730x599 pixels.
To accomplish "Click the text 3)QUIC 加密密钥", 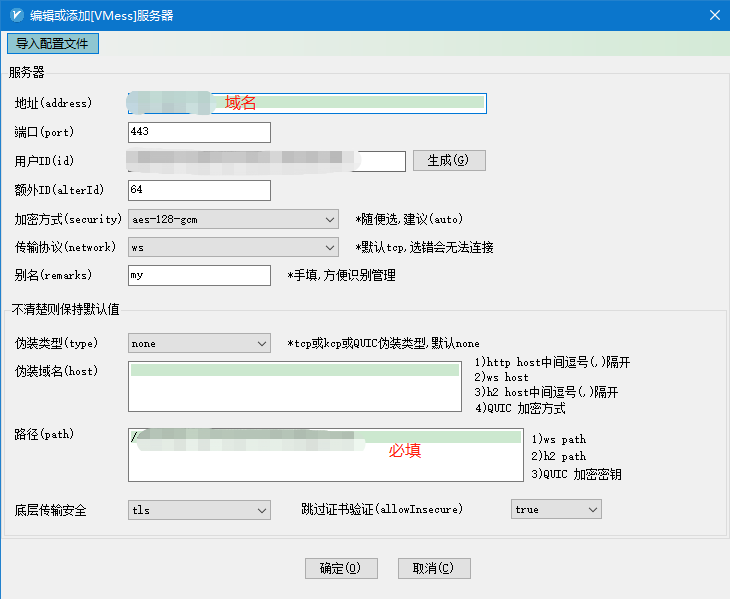I will (576, 474).
